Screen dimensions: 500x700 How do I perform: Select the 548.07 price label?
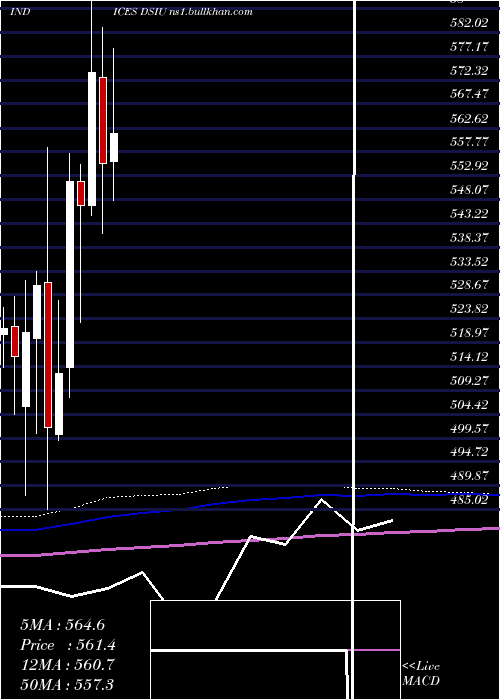pos(468,190)
